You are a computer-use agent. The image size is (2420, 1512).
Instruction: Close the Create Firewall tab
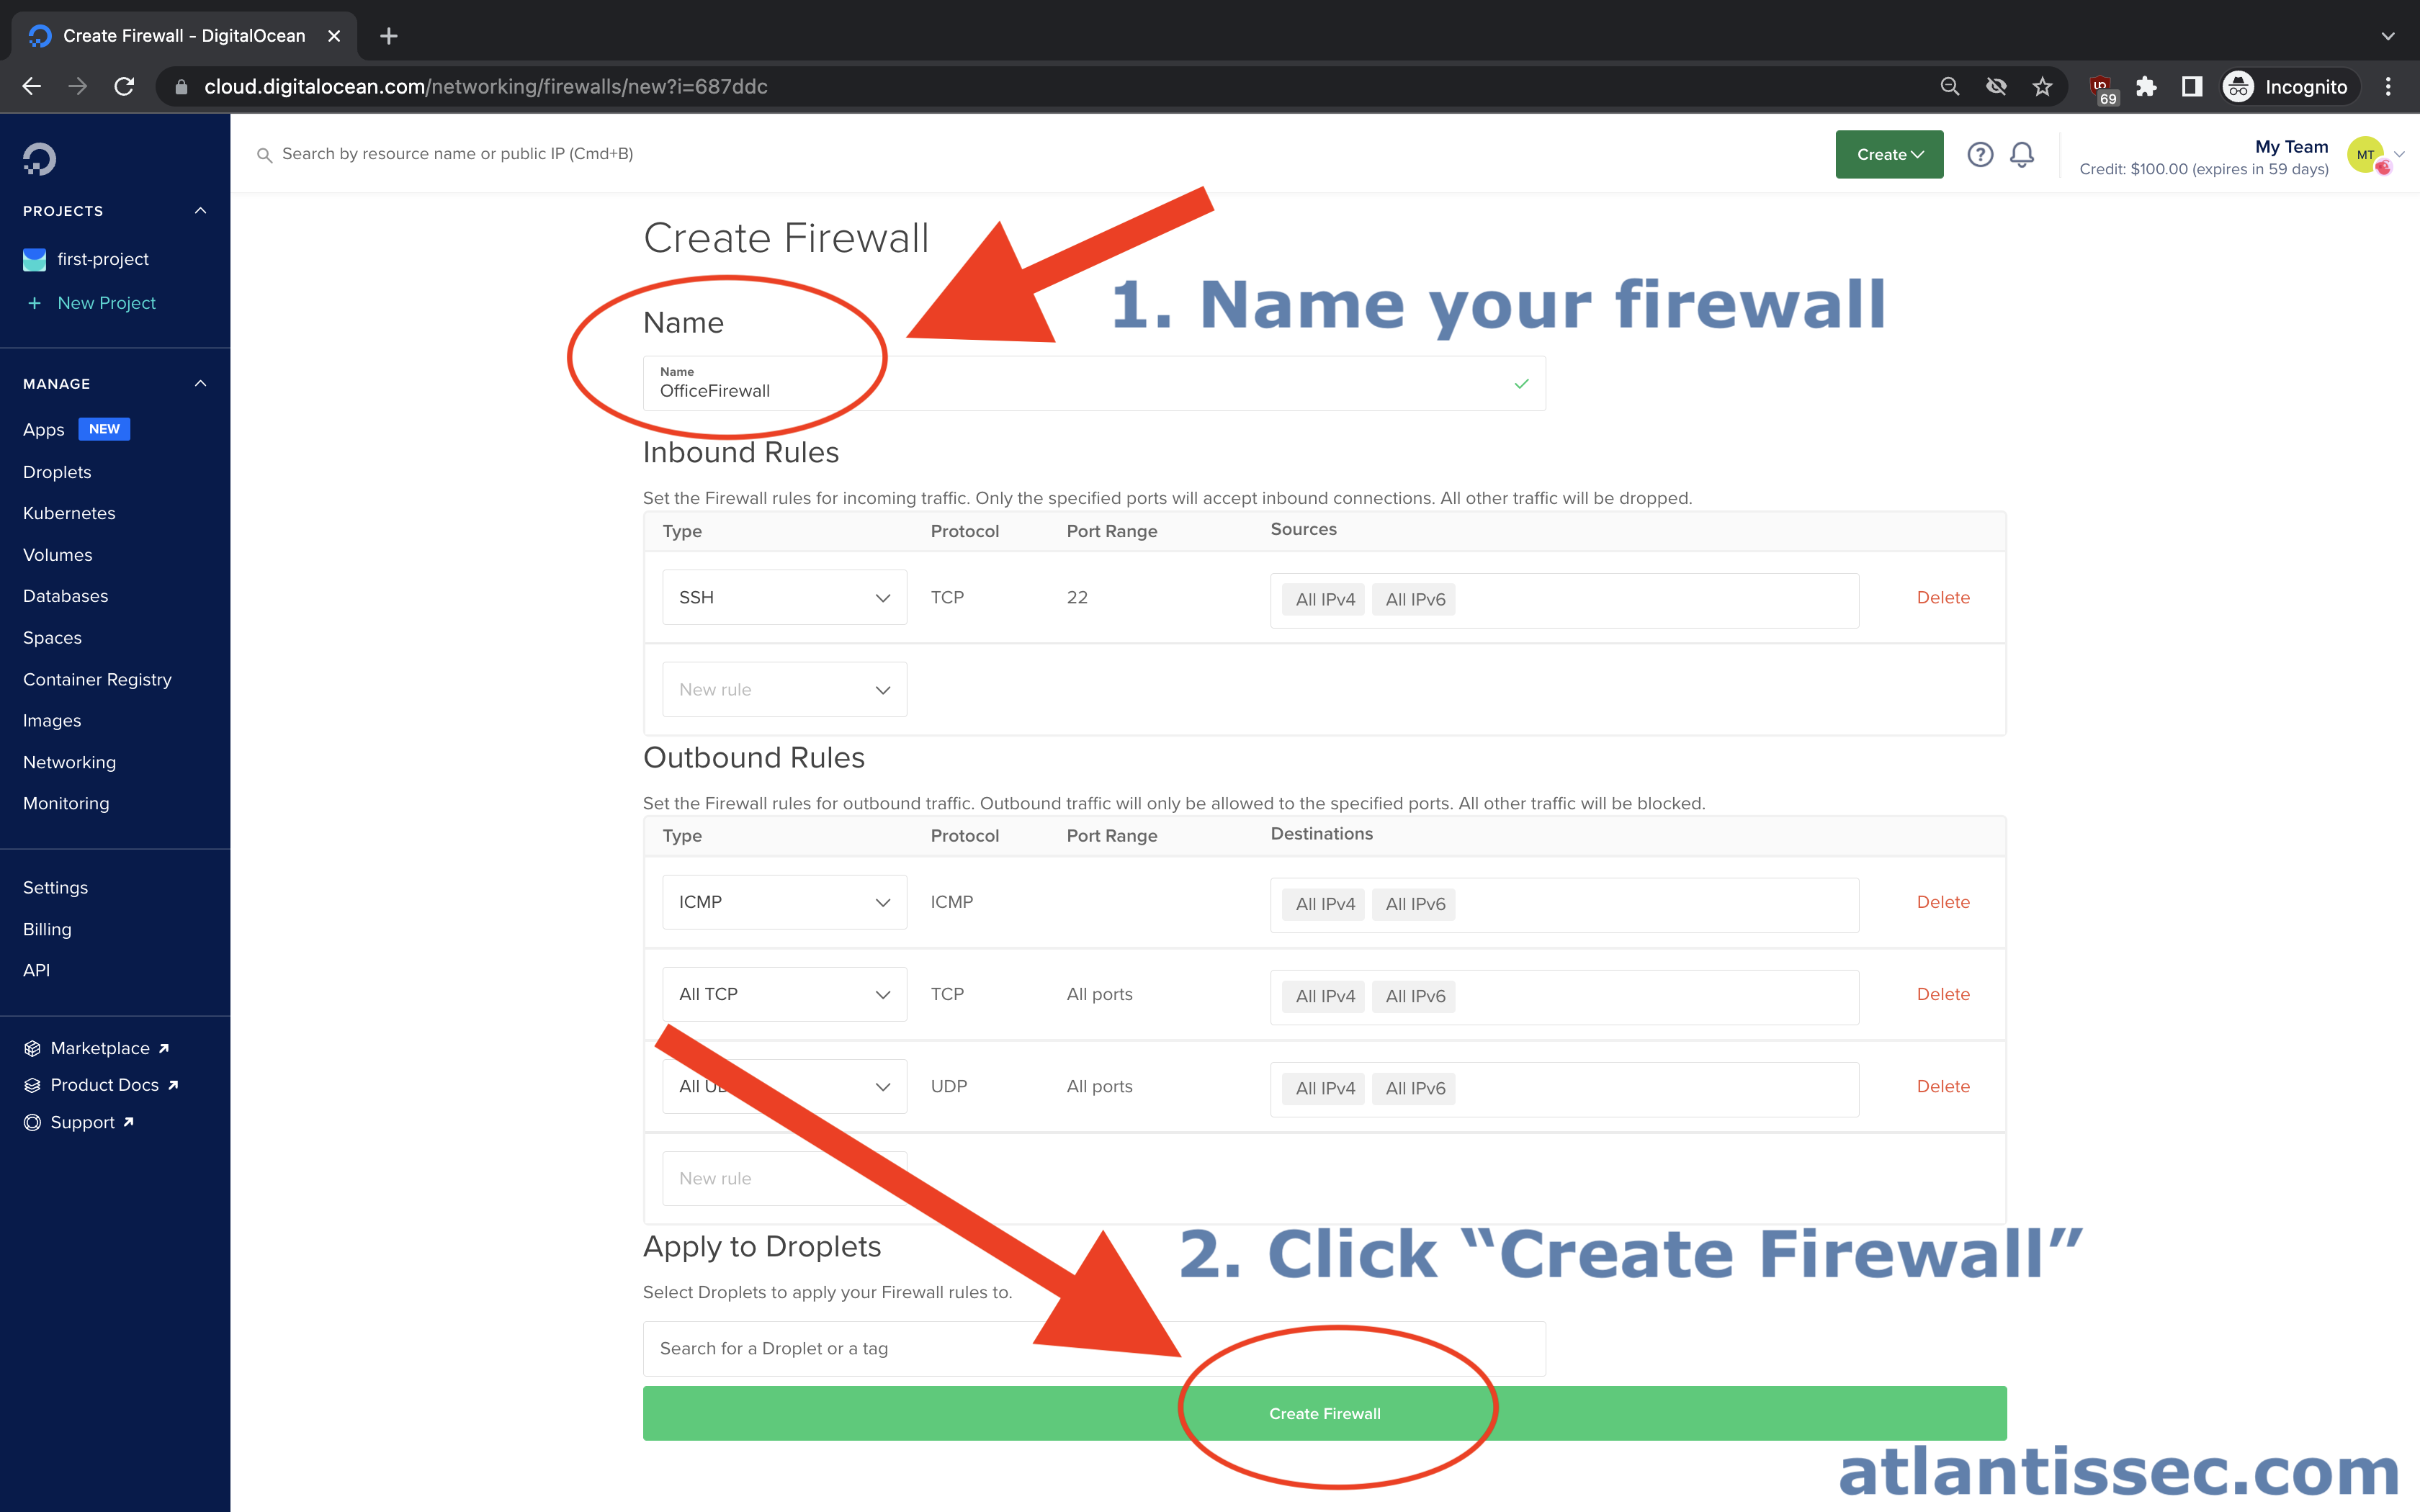[x=334, y=36]
